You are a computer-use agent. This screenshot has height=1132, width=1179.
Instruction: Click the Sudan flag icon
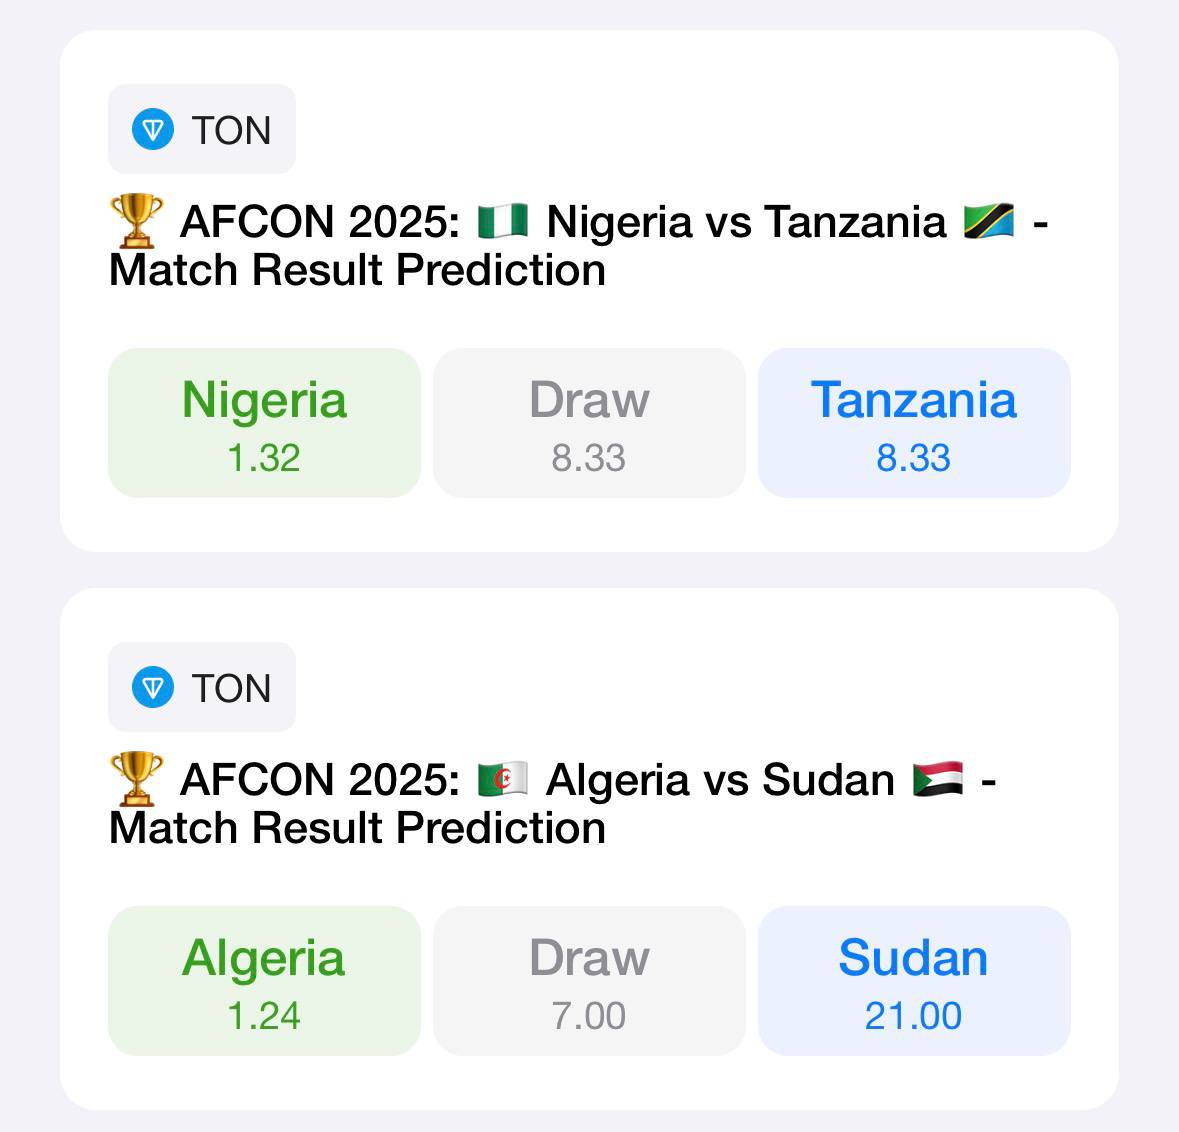[938, 779]
